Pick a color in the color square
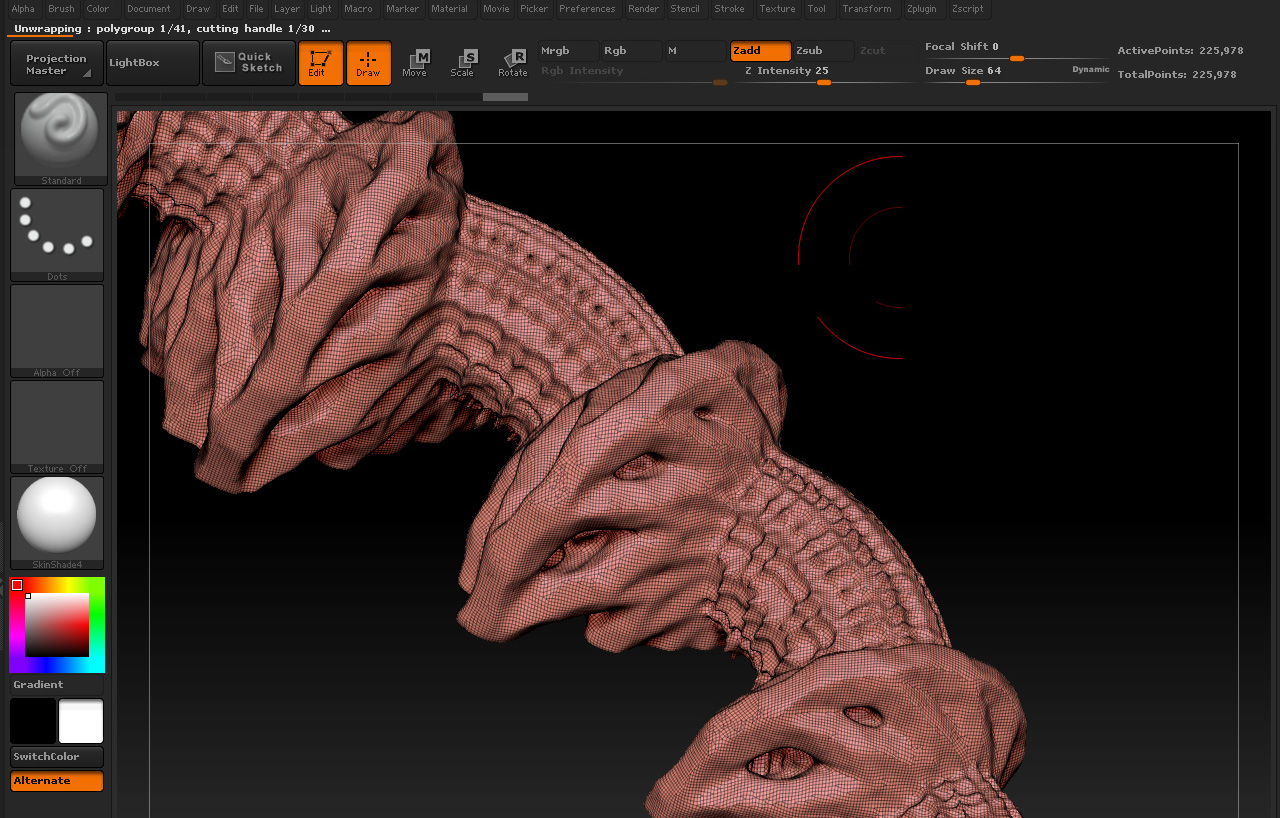 tap(57, 625)
